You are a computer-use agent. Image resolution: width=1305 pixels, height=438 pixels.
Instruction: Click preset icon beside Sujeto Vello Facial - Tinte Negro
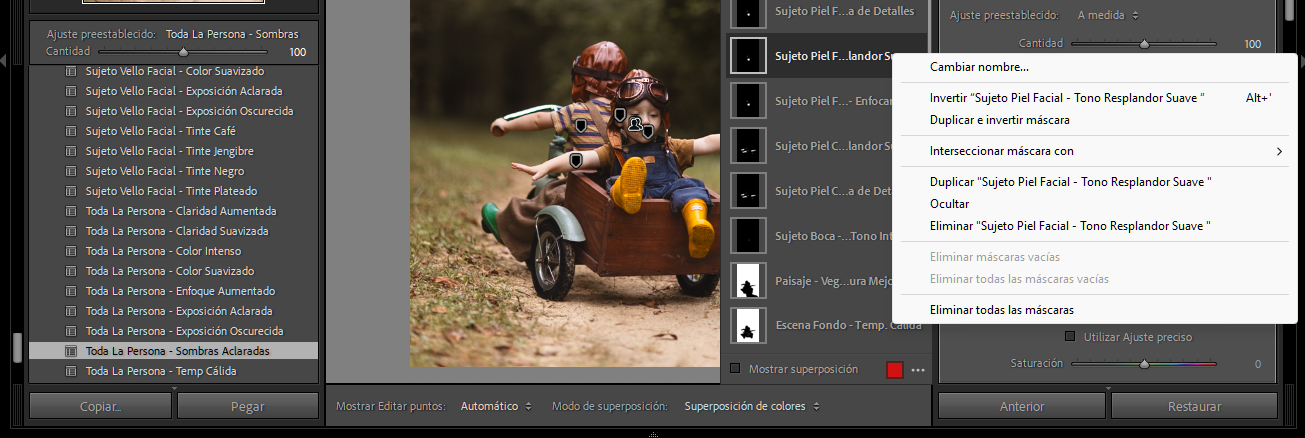click(x=71, y=171)
